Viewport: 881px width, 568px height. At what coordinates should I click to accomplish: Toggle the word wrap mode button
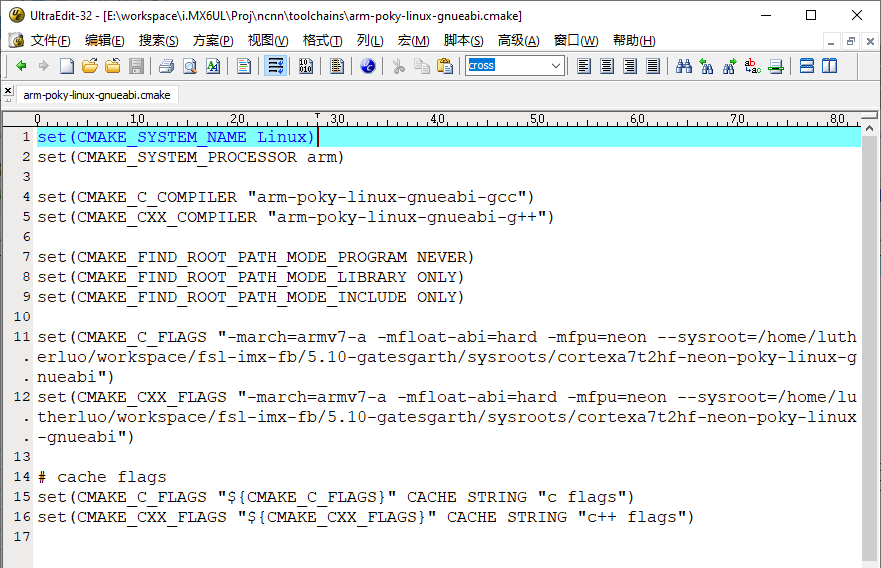coord(276,66)
